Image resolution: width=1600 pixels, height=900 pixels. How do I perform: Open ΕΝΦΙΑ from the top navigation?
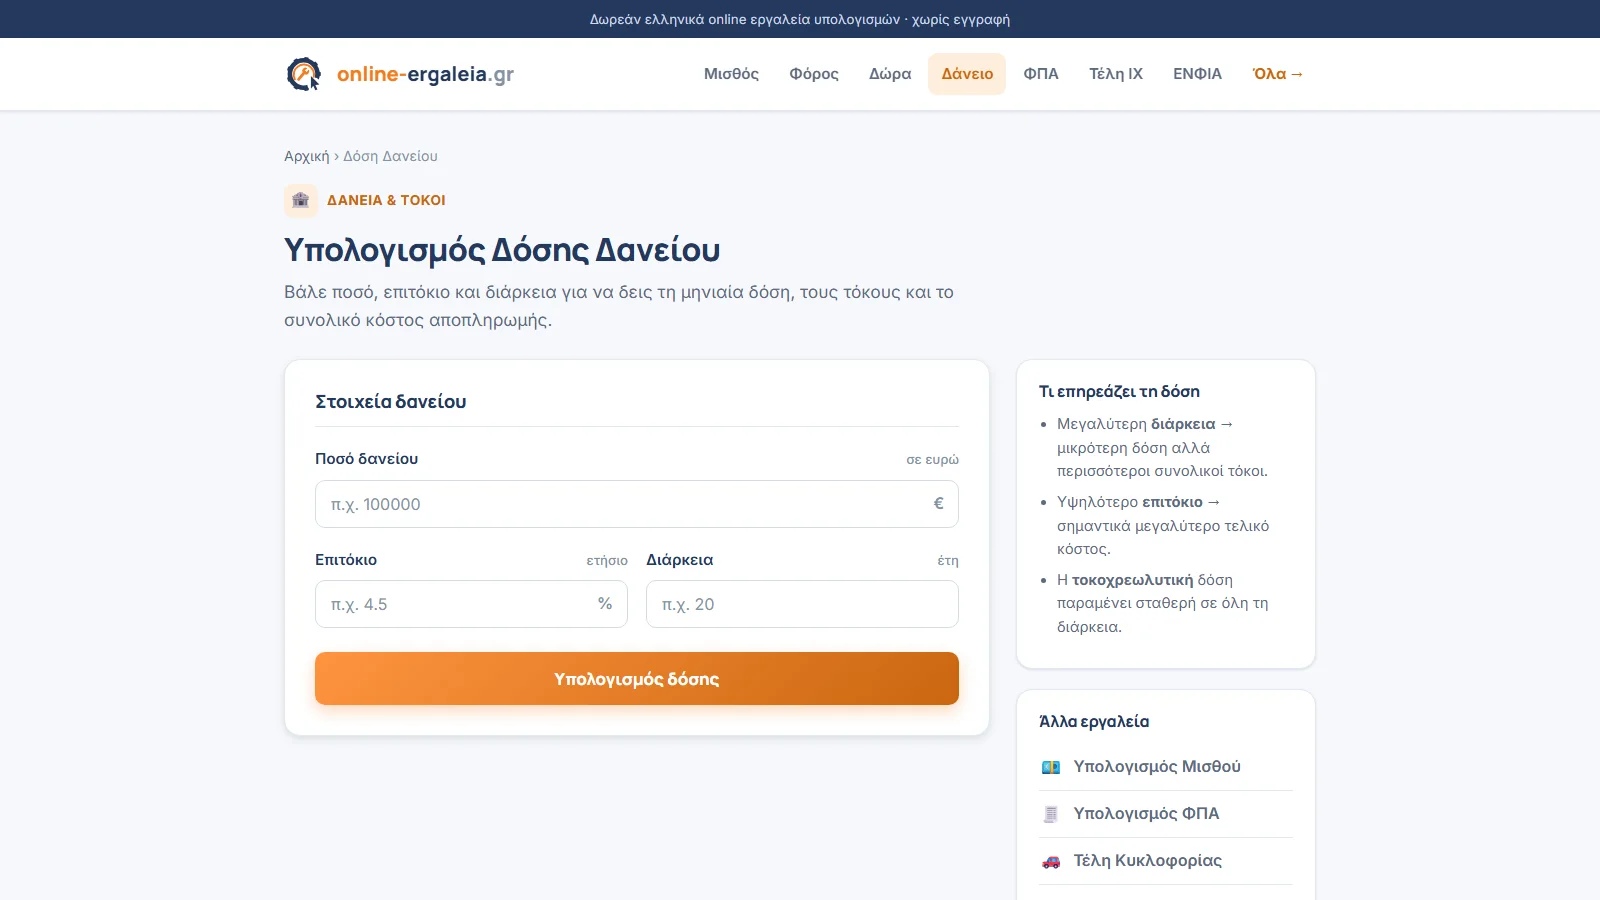pos(1197,74)
